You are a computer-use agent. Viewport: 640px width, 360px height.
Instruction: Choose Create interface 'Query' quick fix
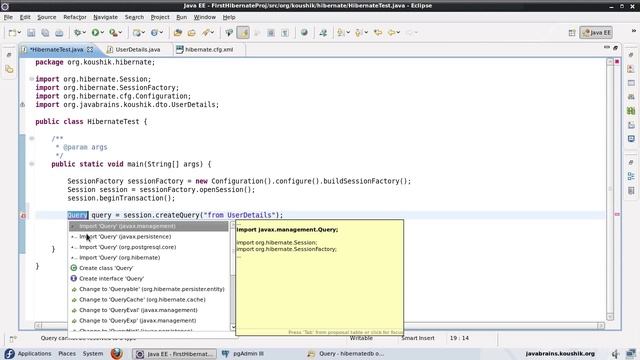pos(148,278)
